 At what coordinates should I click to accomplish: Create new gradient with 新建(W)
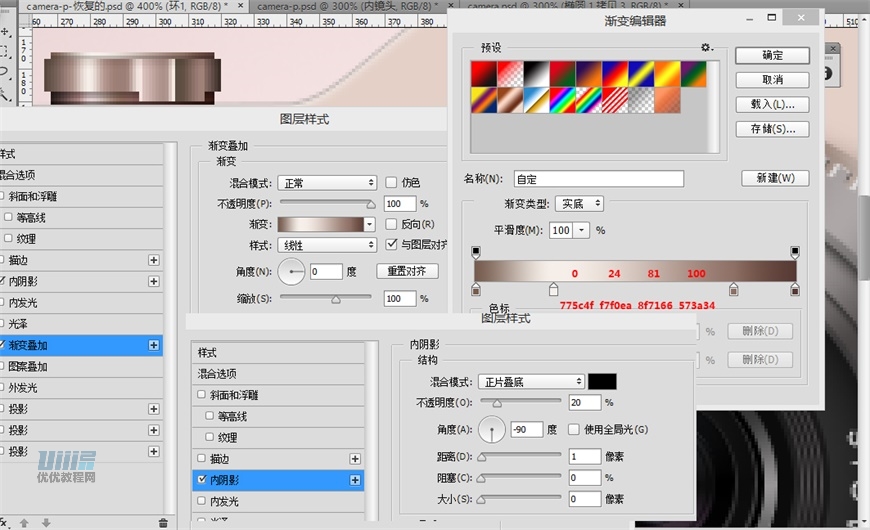tap(775, 178)
